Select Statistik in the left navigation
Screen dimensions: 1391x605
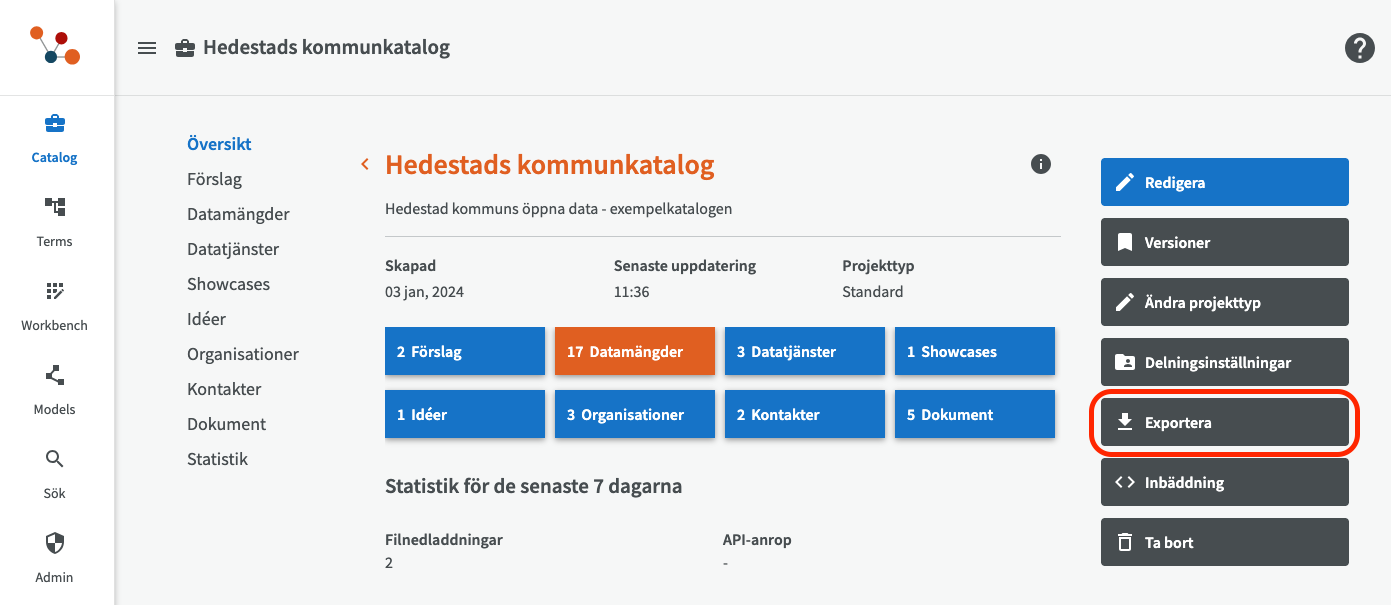[x=217, y=459]
